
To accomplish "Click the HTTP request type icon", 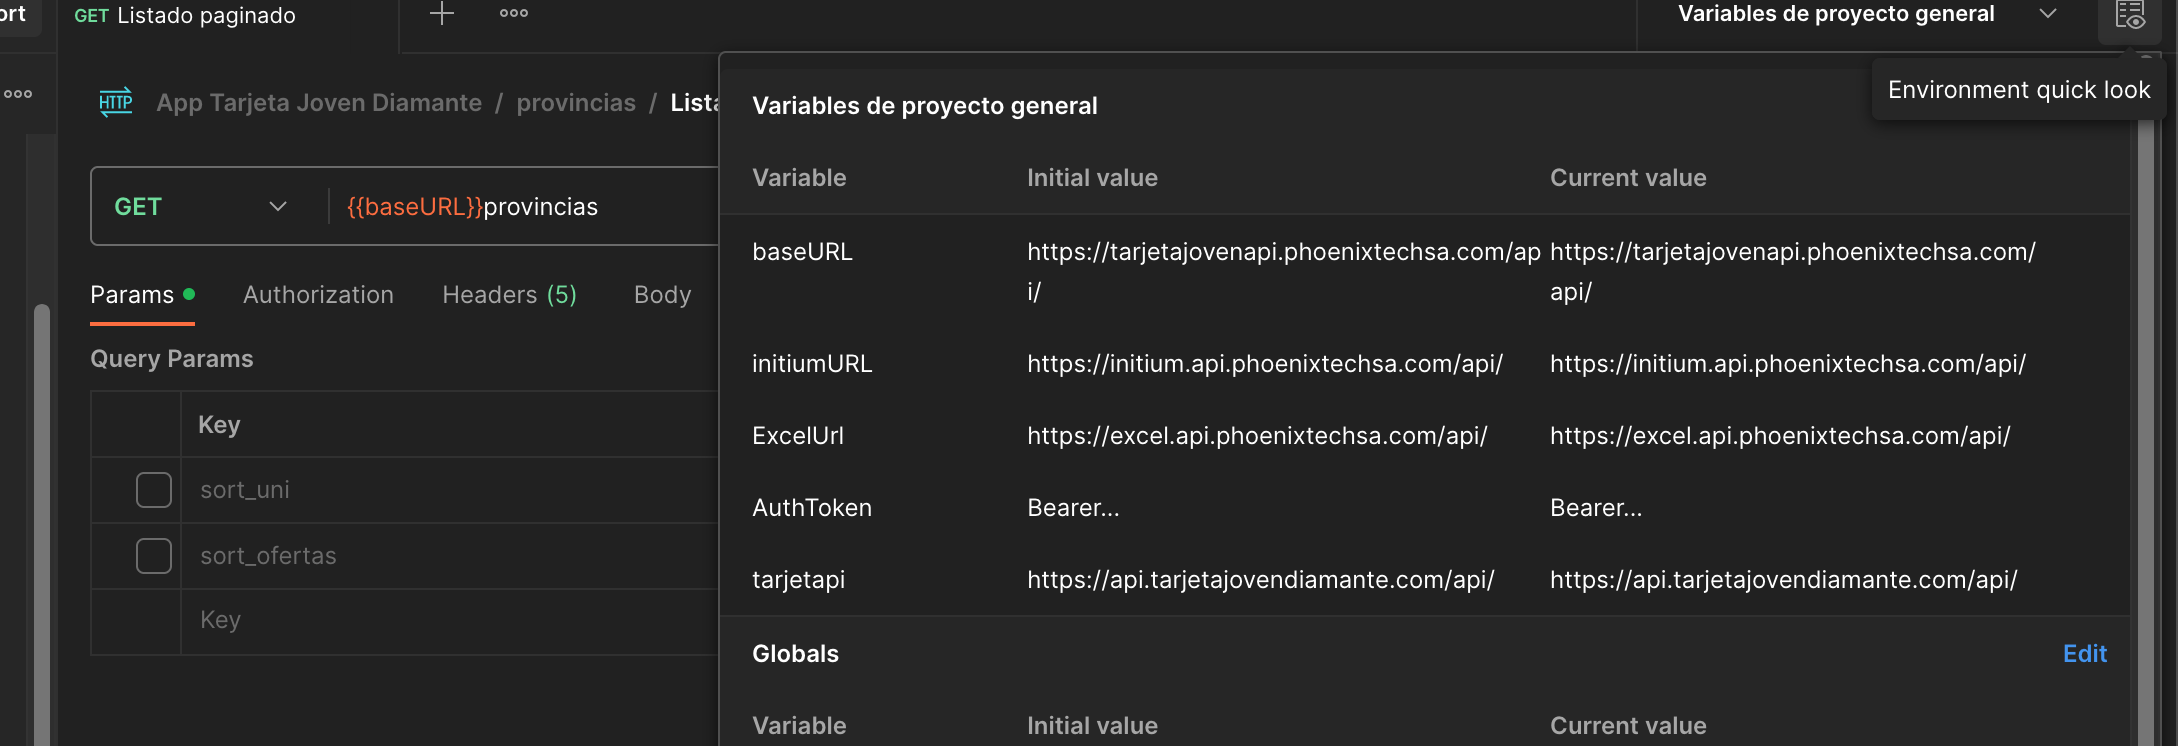I will 116,102.
